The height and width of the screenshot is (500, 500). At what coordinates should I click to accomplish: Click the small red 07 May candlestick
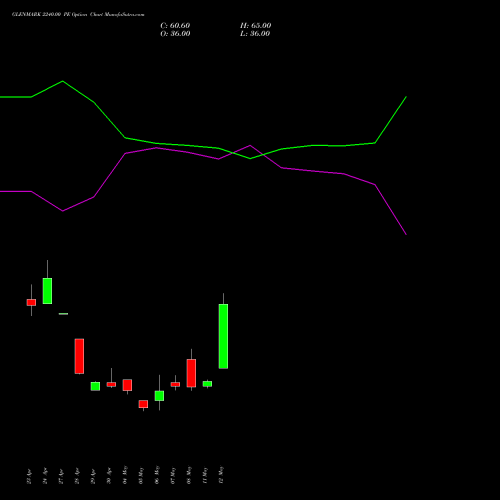(175, 384)
